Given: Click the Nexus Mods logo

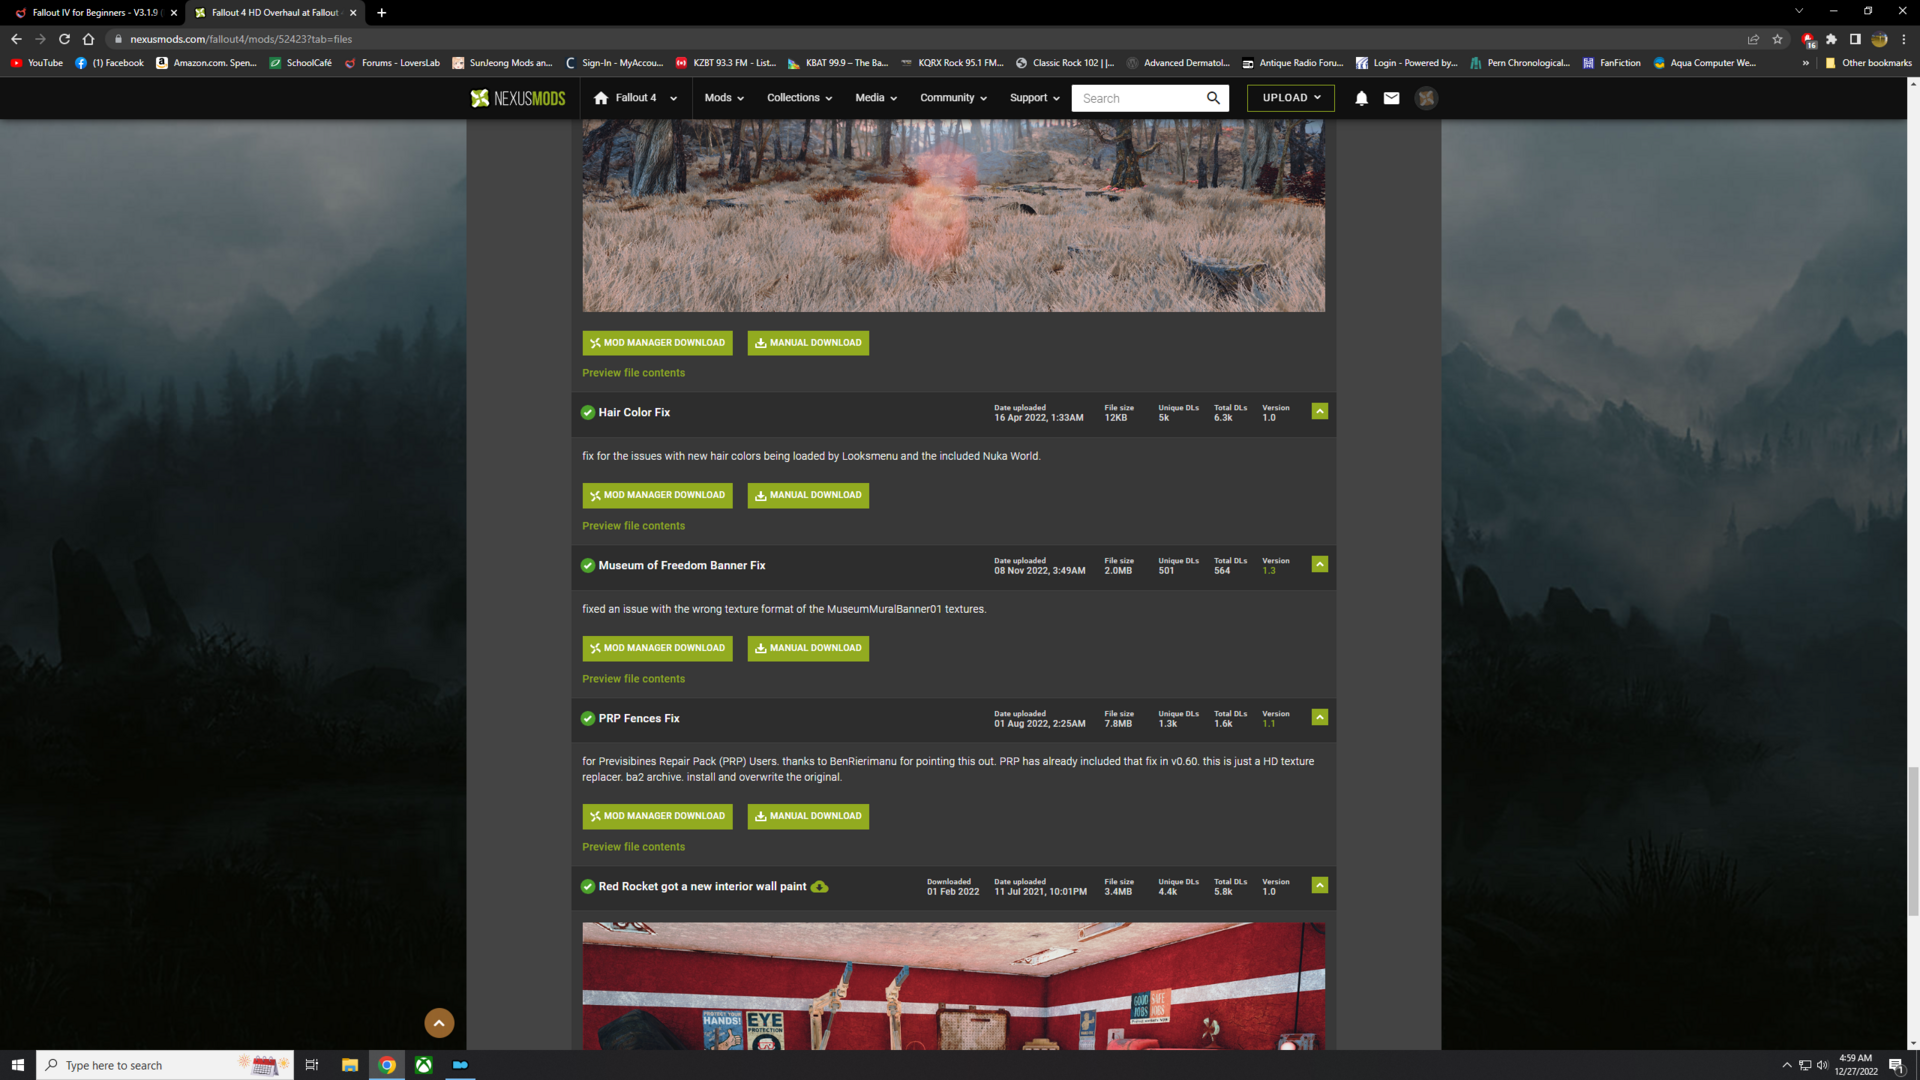Looking at the screenshot, I should coord(518,98).
